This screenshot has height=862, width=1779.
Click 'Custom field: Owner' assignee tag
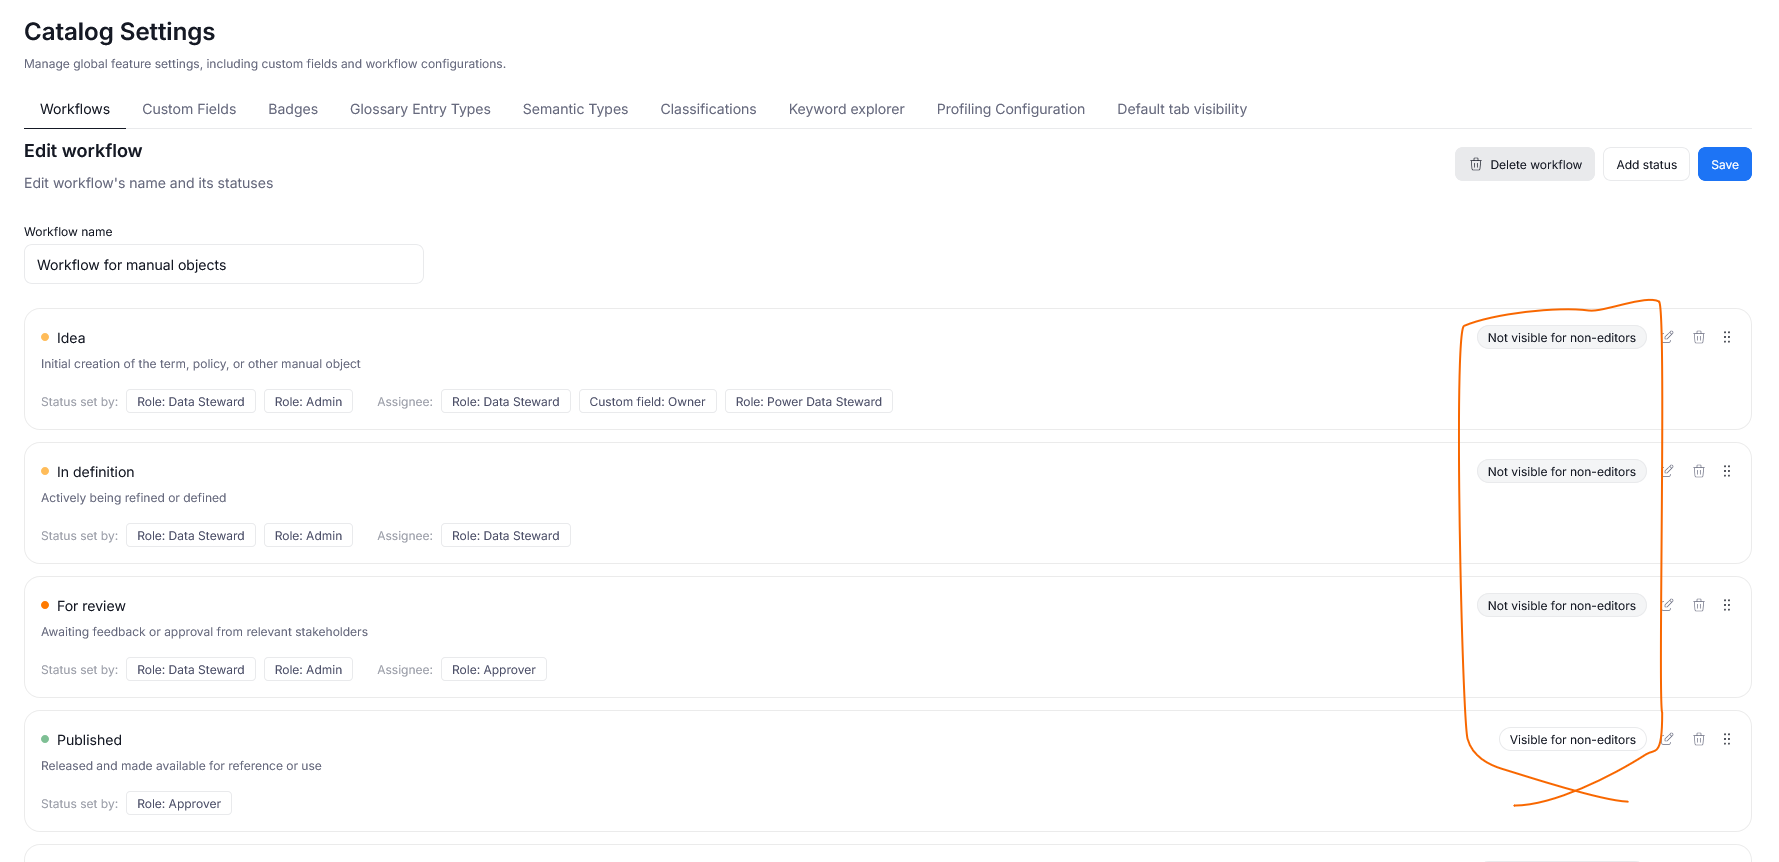click(647, 401)
